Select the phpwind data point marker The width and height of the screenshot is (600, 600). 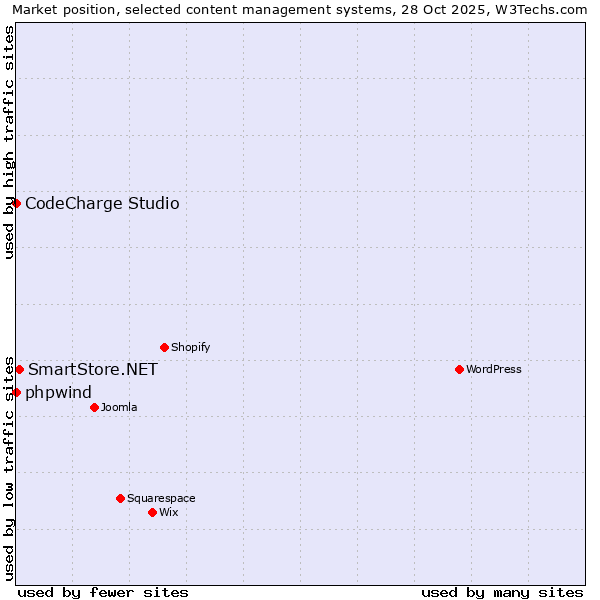16,392
